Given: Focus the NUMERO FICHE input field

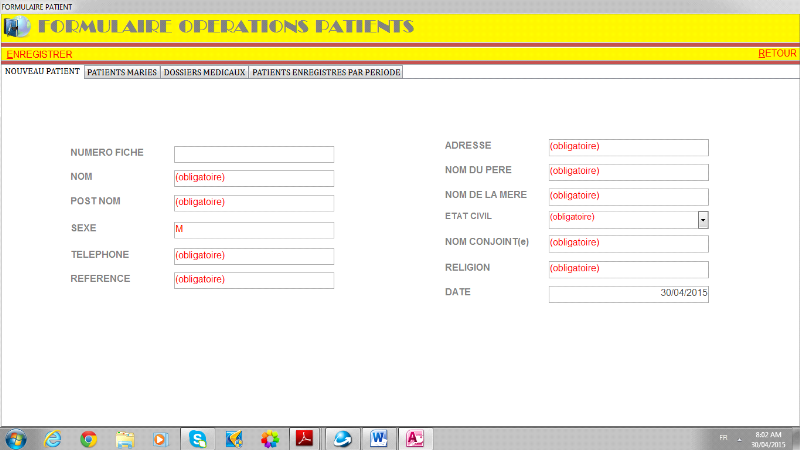Looking at the screenshot, I should click(x=254, y=154).
